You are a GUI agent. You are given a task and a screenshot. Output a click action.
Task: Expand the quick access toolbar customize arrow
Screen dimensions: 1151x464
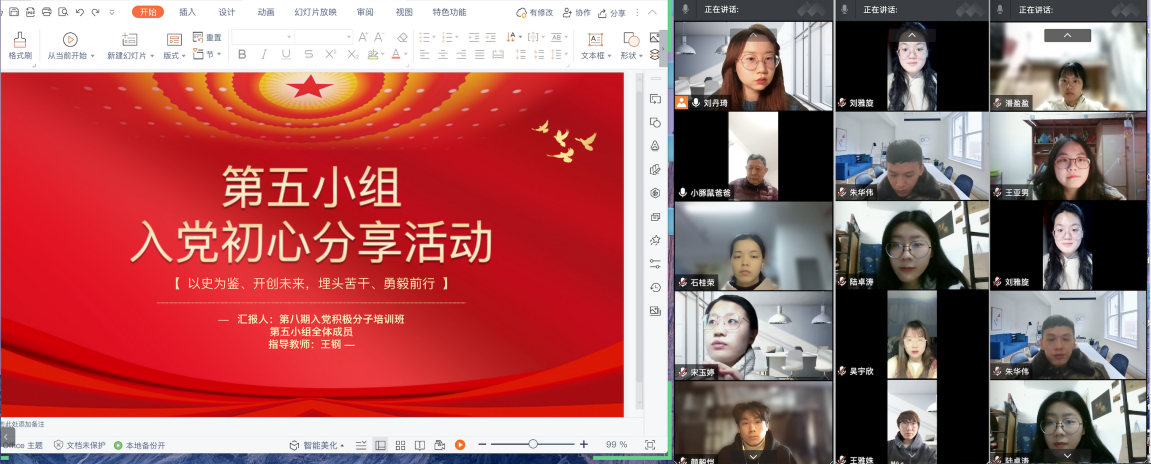point(112,12)
